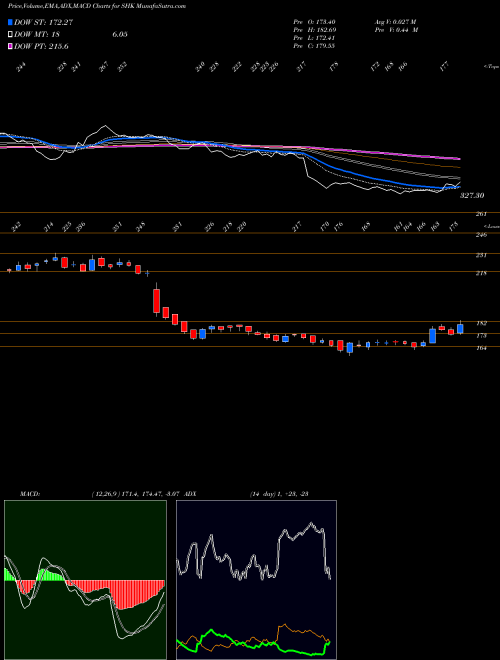This screenshot has height=660, width=500.
Task: Open the ADX indicator panel
Action: [256, 580]
